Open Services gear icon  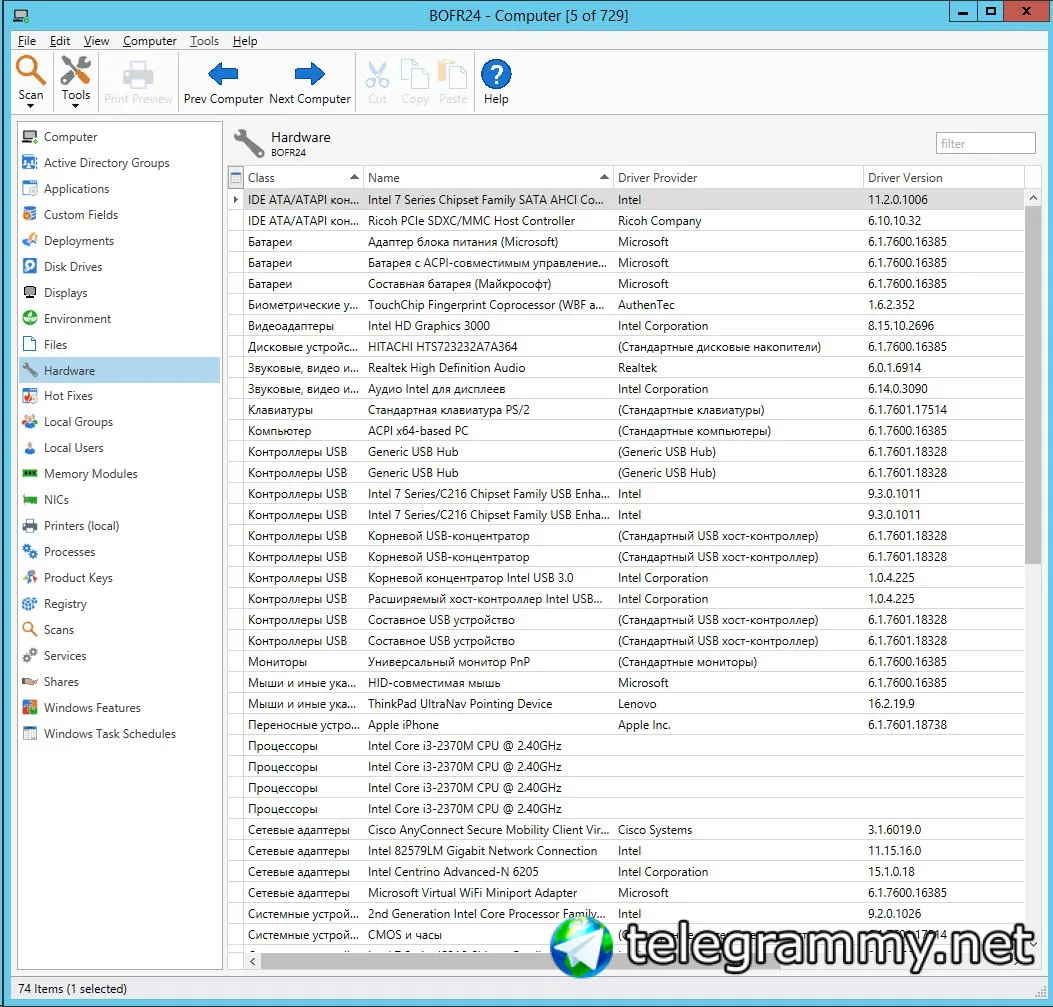30,656
